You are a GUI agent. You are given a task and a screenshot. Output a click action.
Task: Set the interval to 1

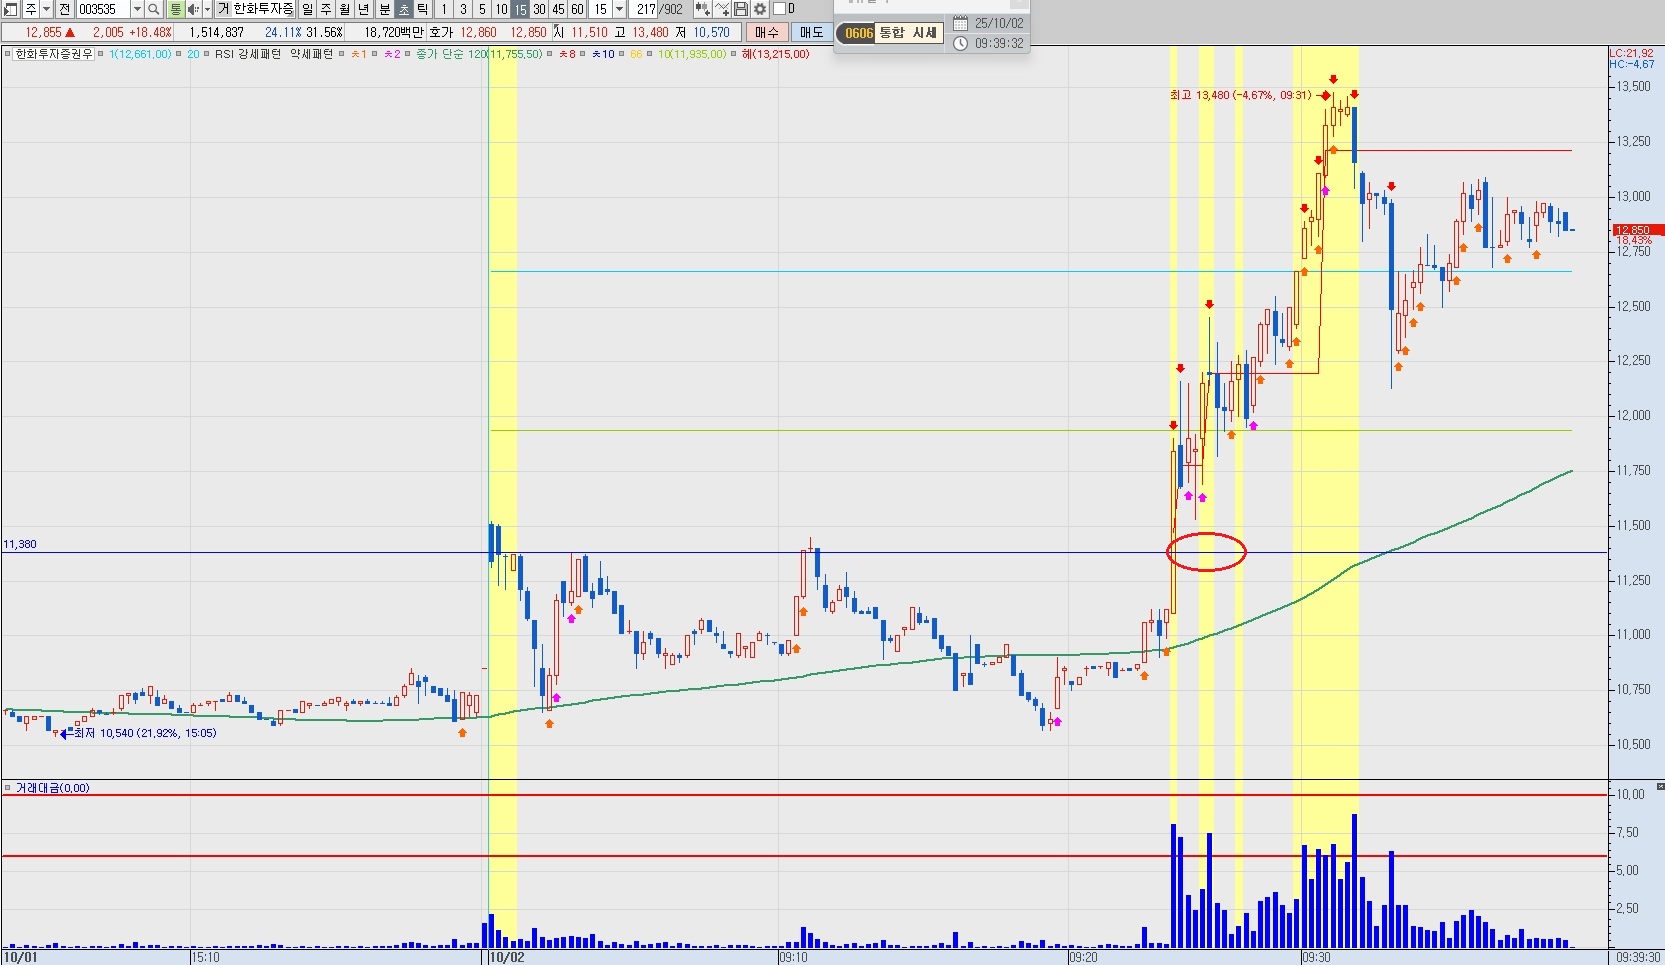tap(444, 9)
